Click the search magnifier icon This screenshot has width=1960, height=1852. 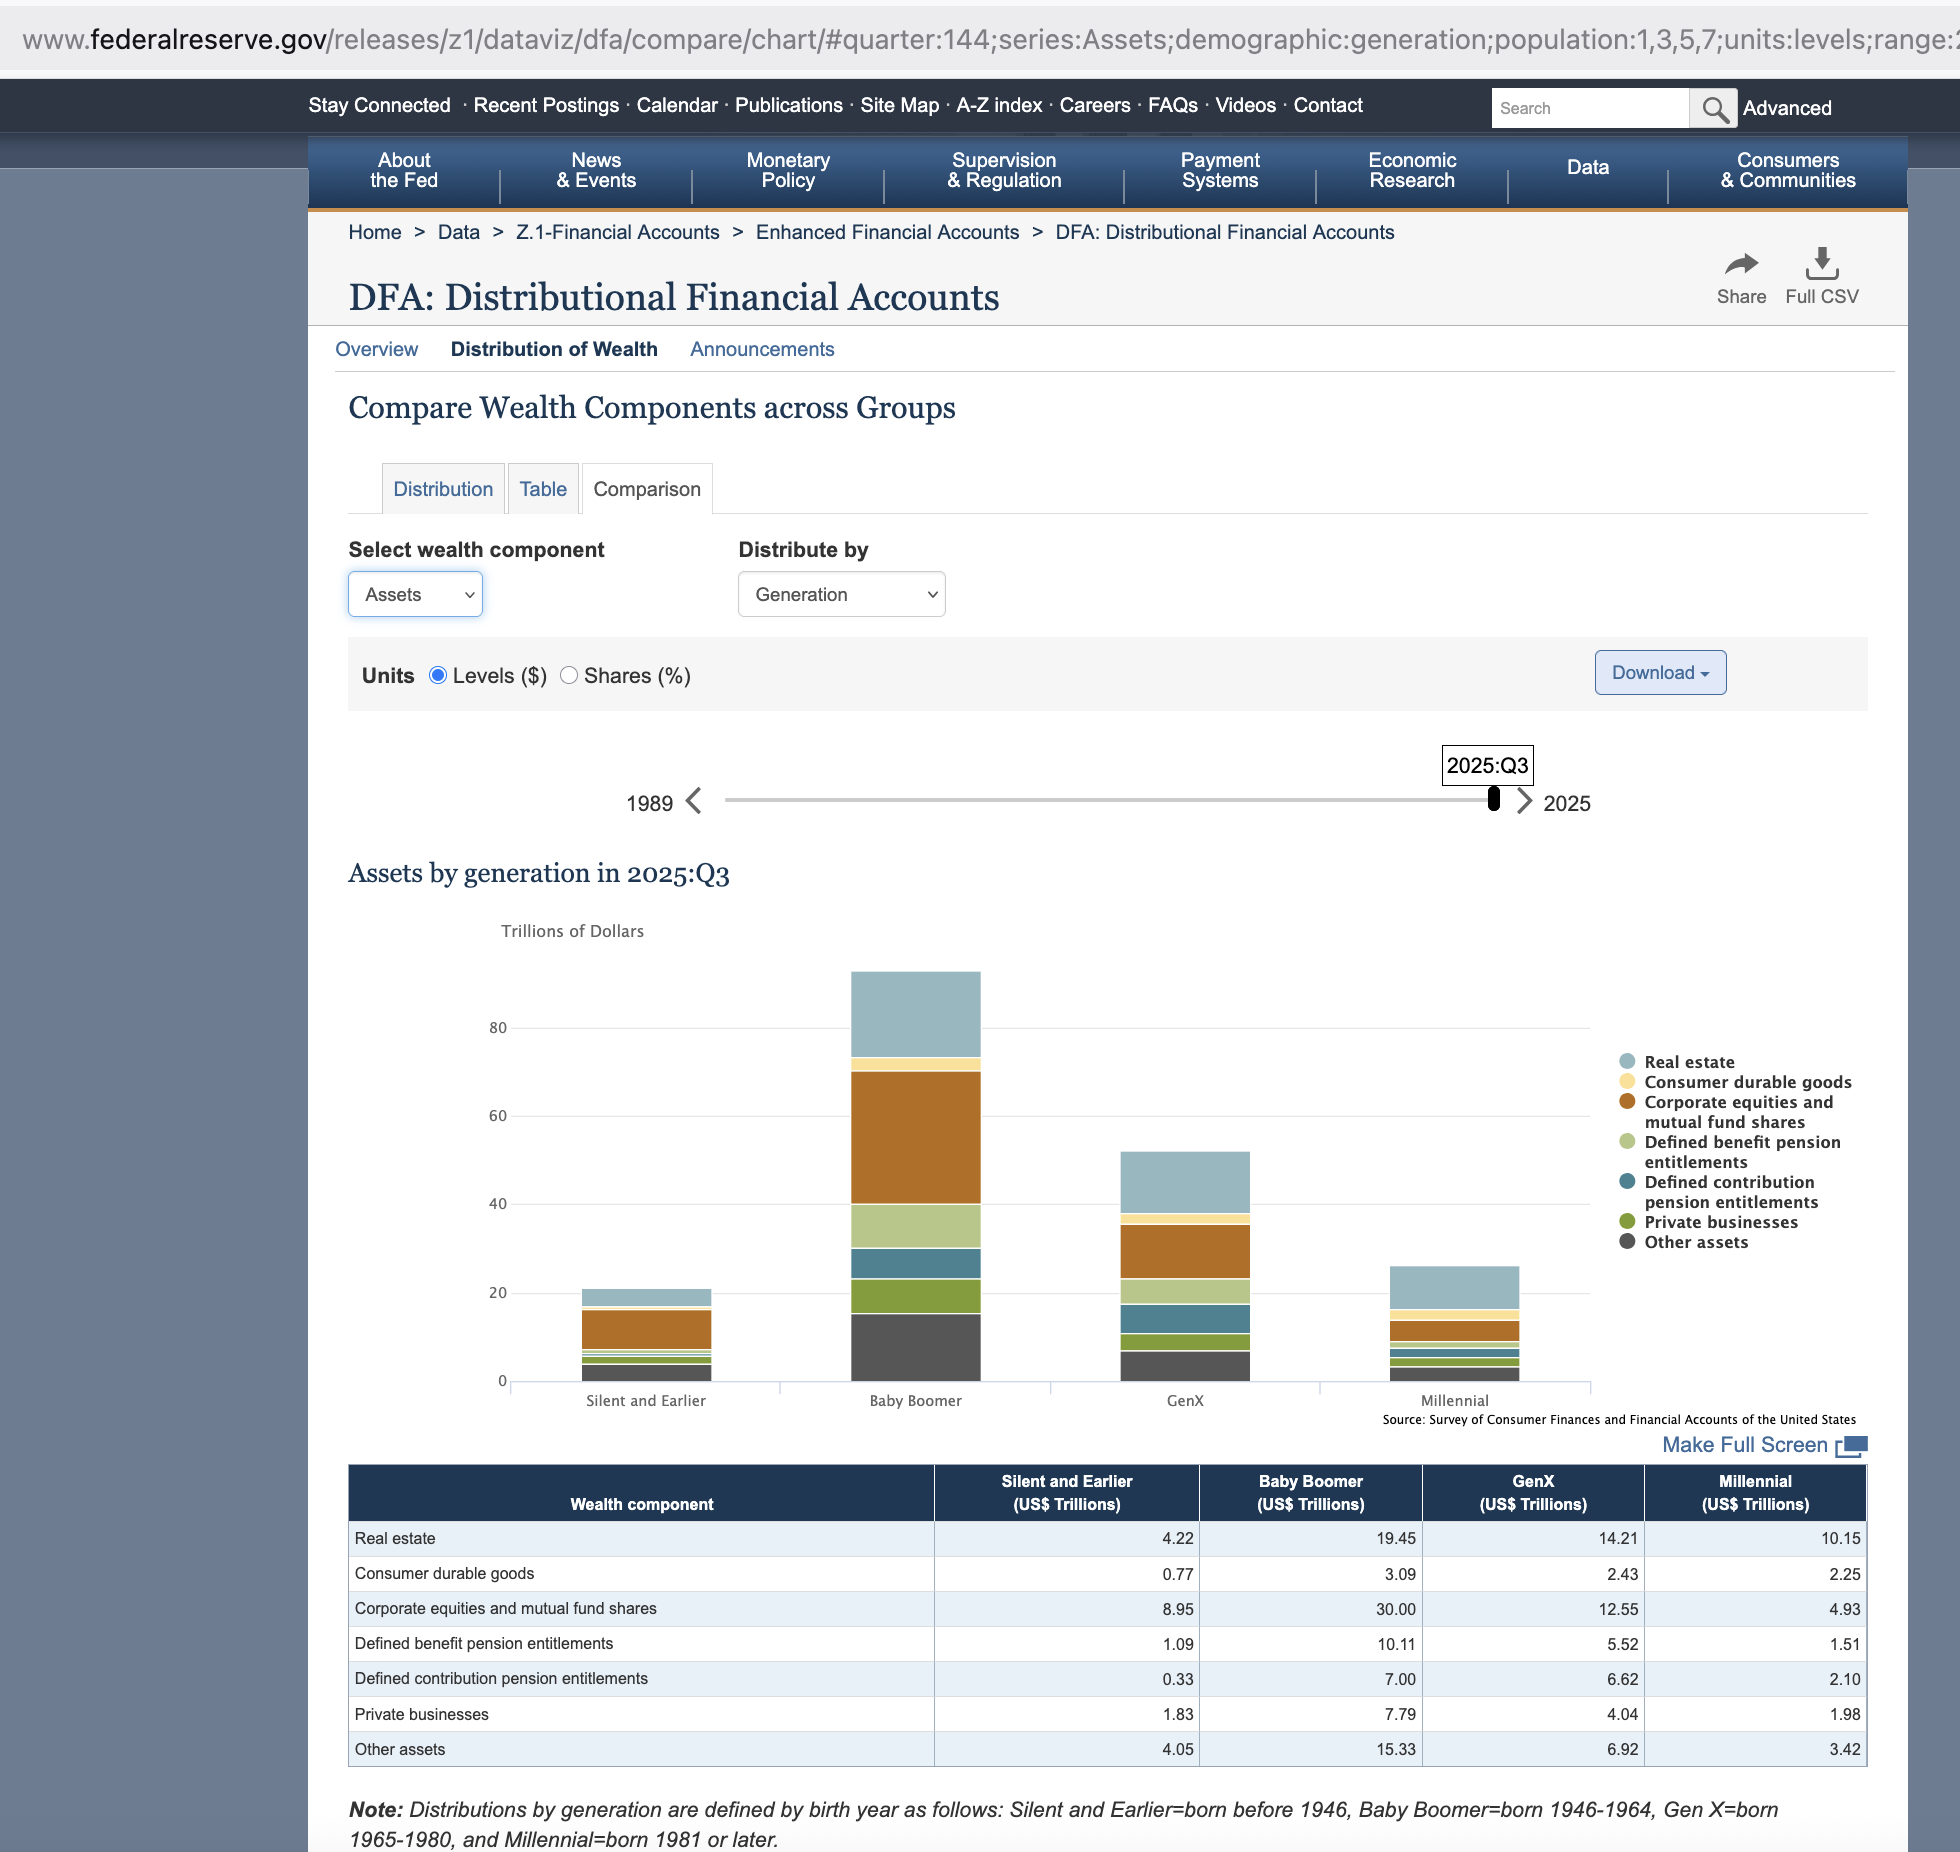pos(1714,108)
